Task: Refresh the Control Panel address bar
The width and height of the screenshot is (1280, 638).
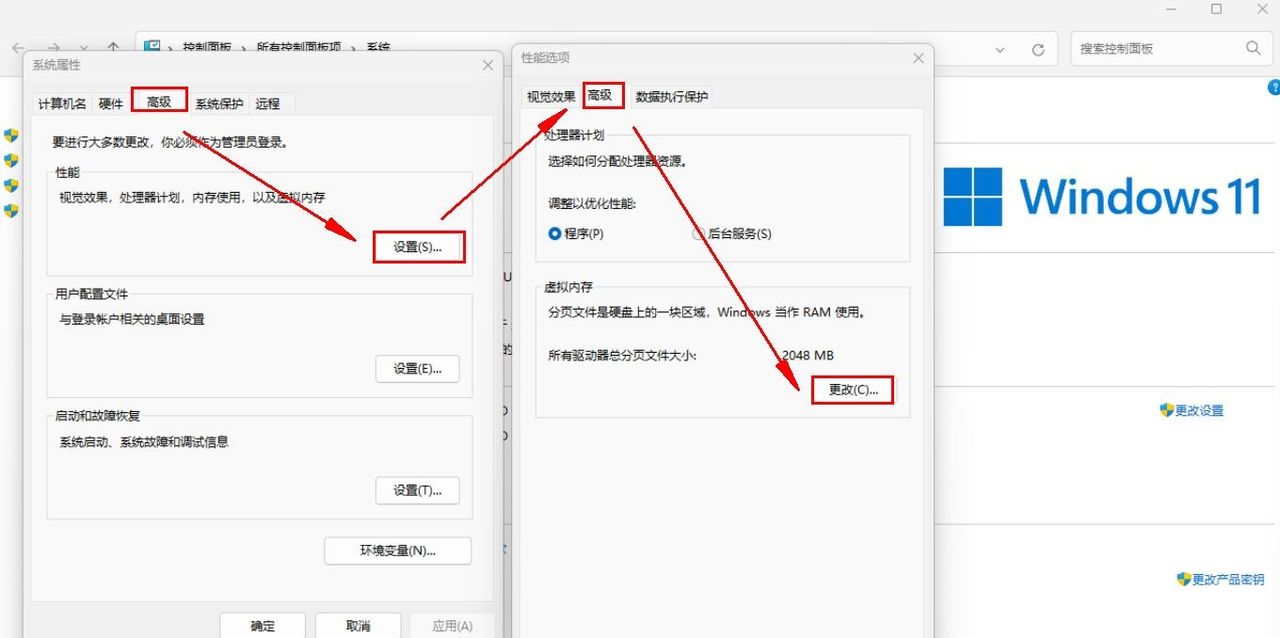Action: (x=1038, y=49)
